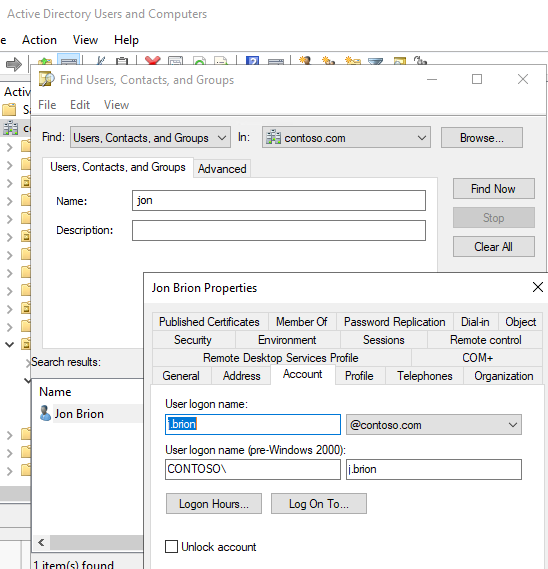The height and width of the screenshot is (569, 548).
Task: Switch to Published Certificates tab
Action: [x=209, y=322]
